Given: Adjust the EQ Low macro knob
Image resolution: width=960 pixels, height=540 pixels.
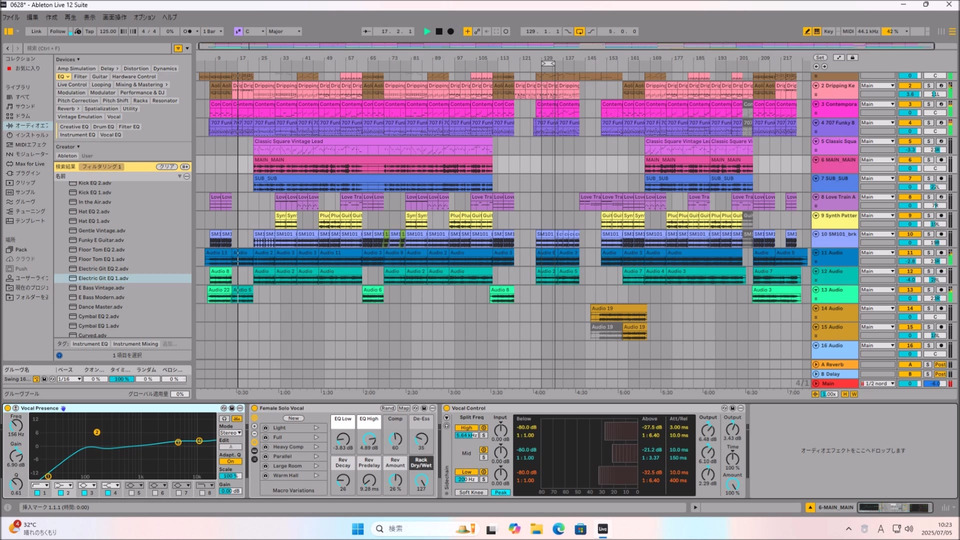Looking at the screenshot, I should [343, 438].
